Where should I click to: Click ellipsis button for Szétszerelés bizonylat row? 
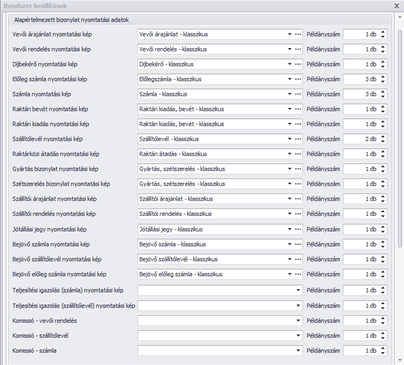(298, 184)
